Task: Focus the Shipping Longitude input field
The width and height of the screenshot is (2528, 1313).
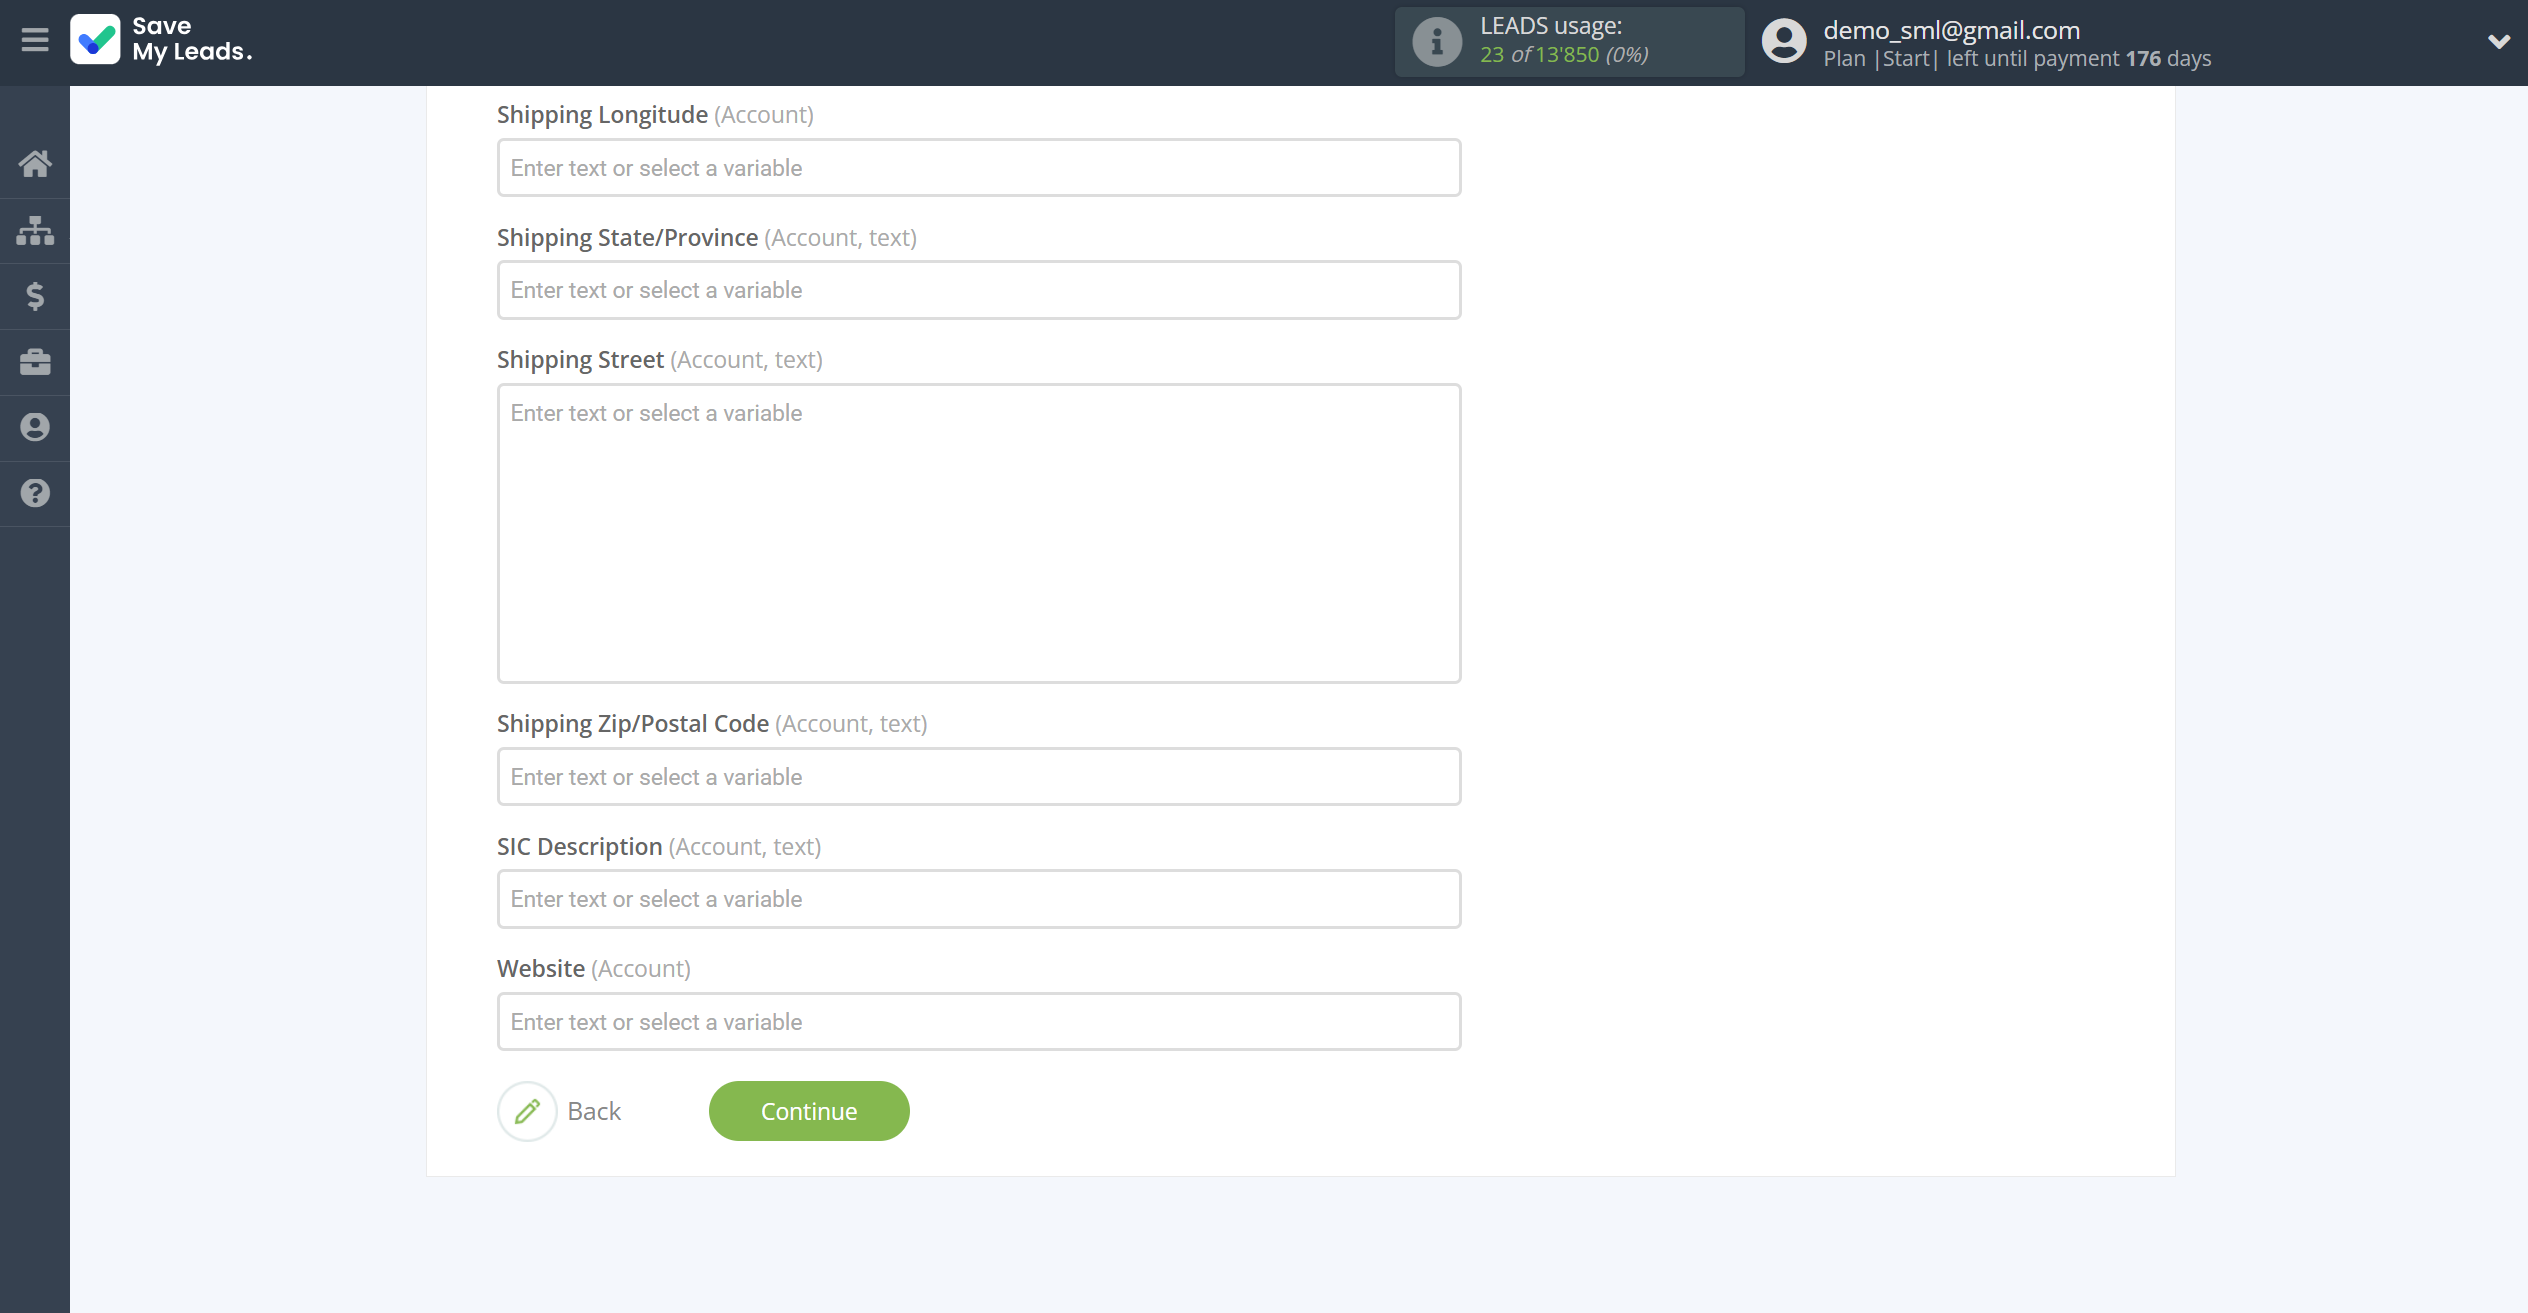Action: pos(979,168)
